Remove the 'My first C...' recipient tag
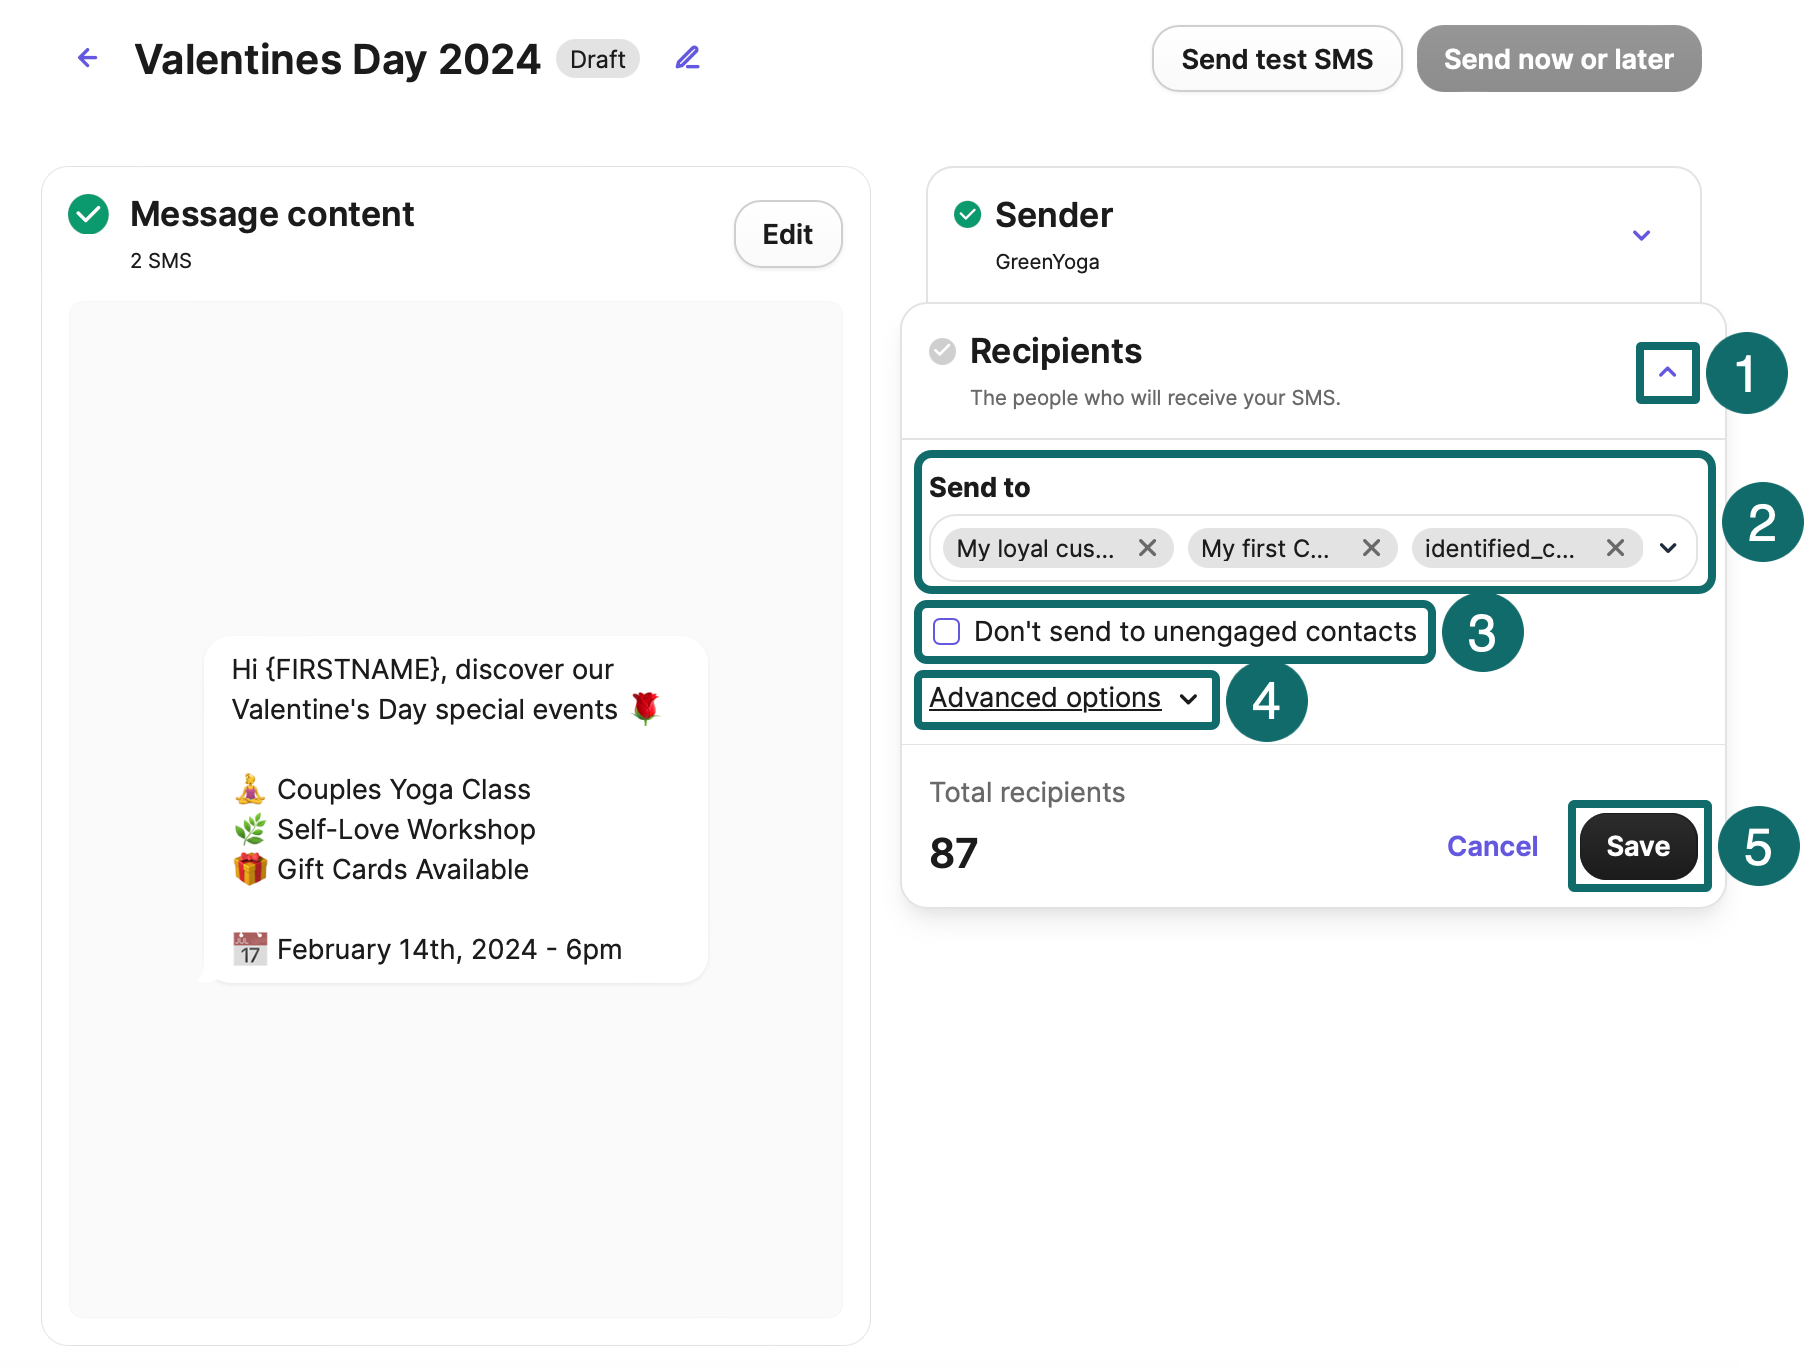This screenshot has height=1368, width=1818. (1371, 548)
